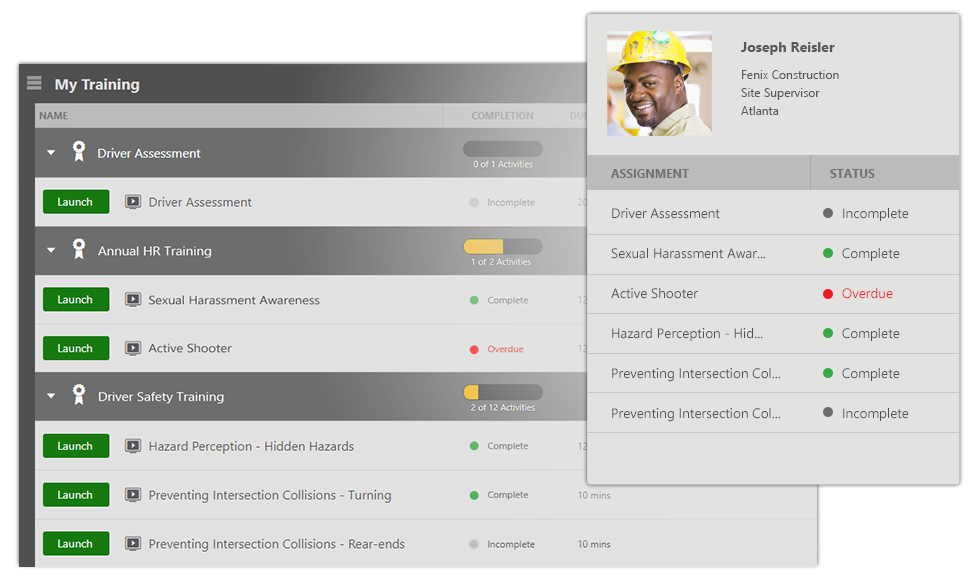Collapse the Driver Safety Training section
This screenshot has height=583, width=975.
[x=51, y=397]
